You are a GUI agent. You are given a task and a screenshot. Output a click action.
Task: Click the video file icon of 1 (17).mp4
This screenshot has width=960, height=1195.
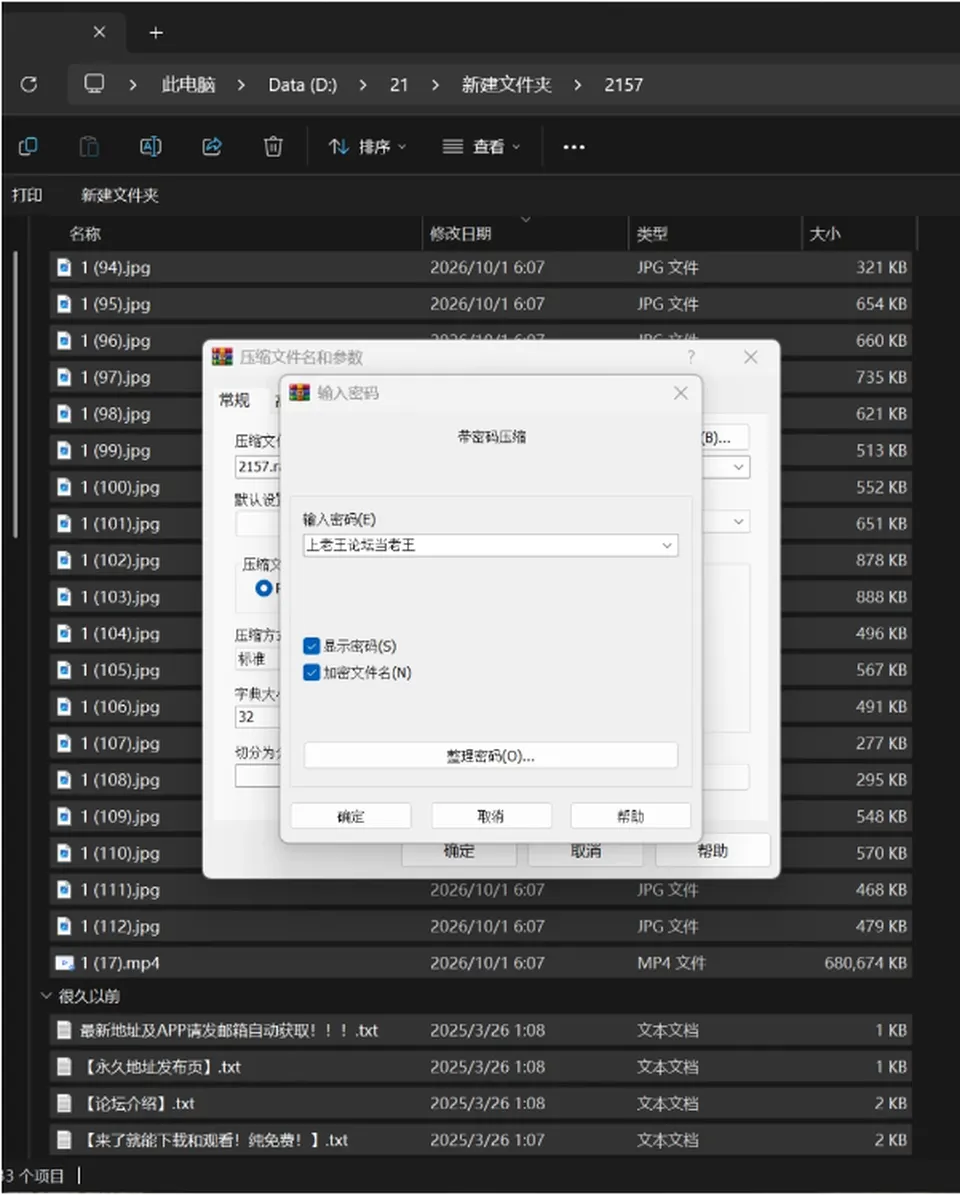65,963
